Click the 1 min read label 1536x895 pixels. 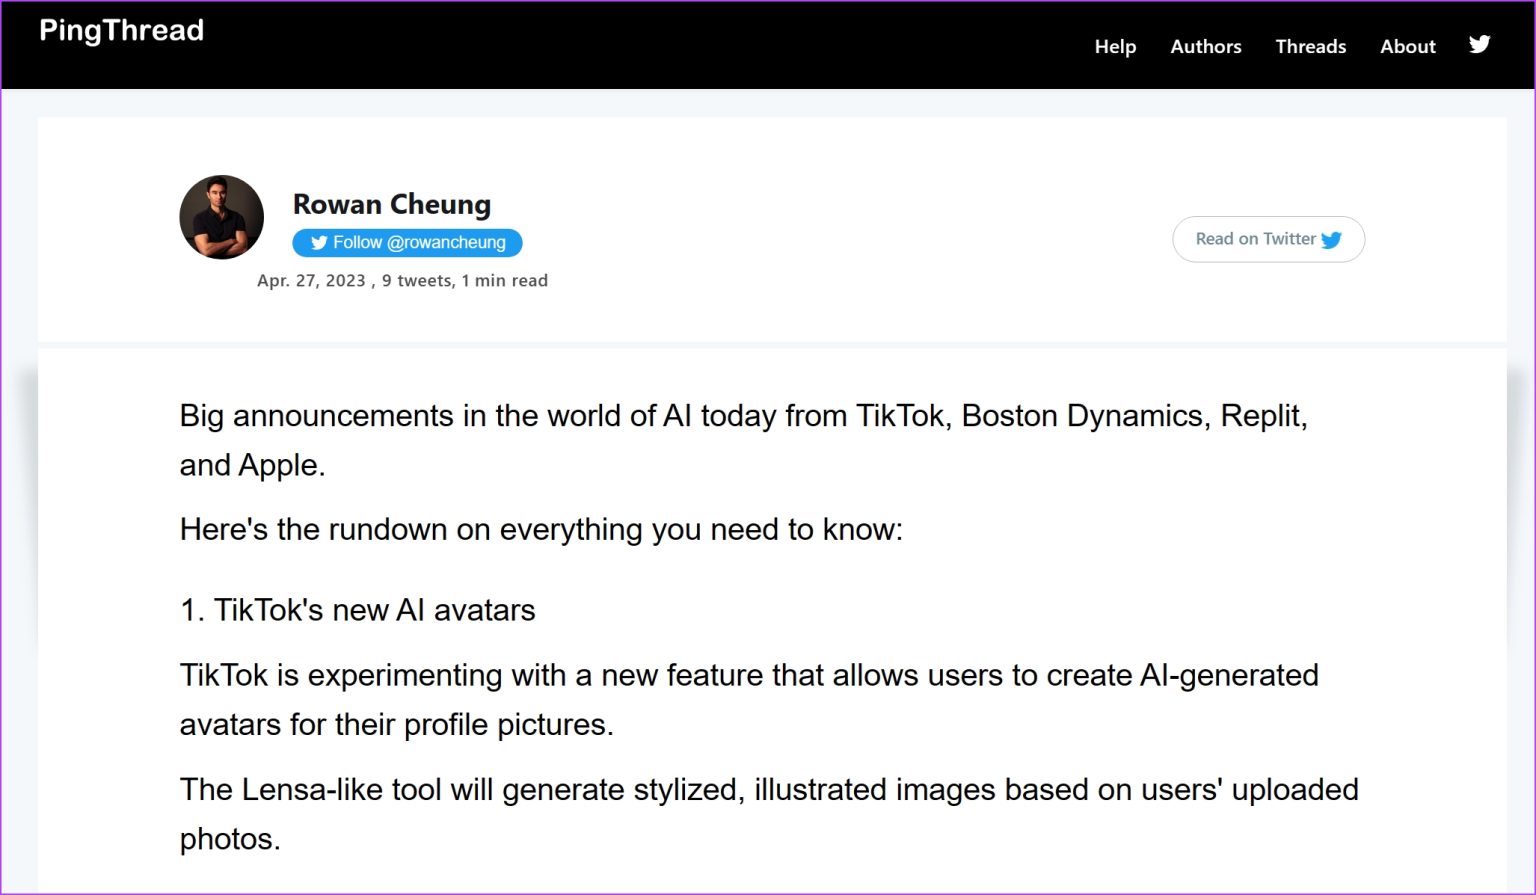coord(504,281)
